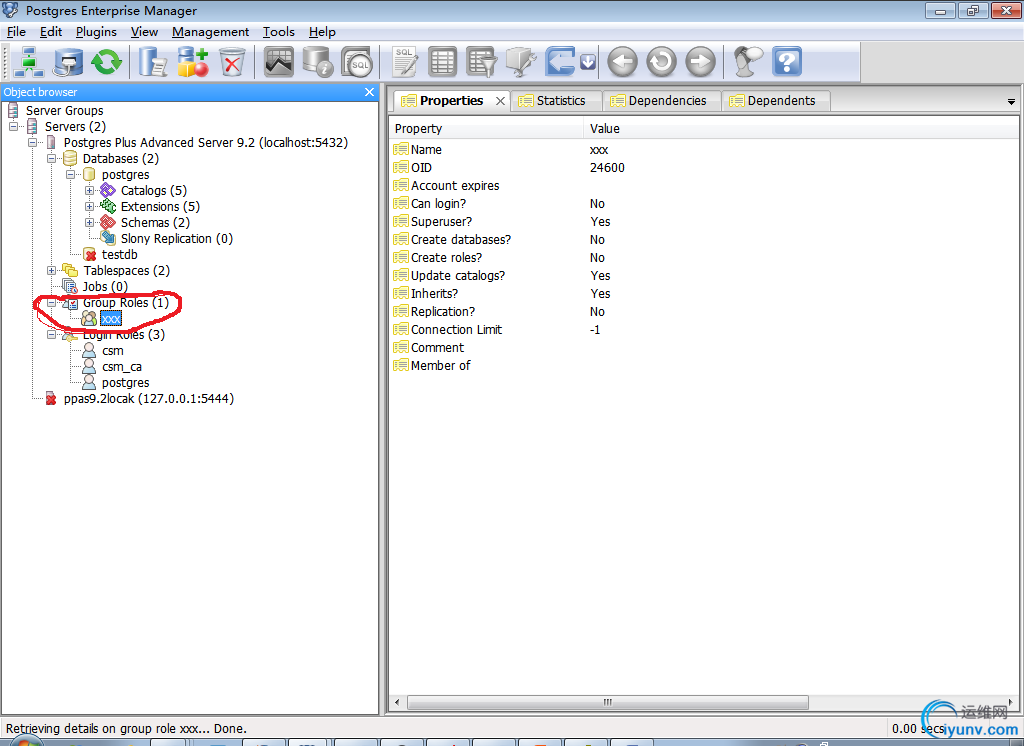Image resolution: width=1024 pixels, height=746 pixels.
Task: Select the "OID" property row
Action: [704, 168]
